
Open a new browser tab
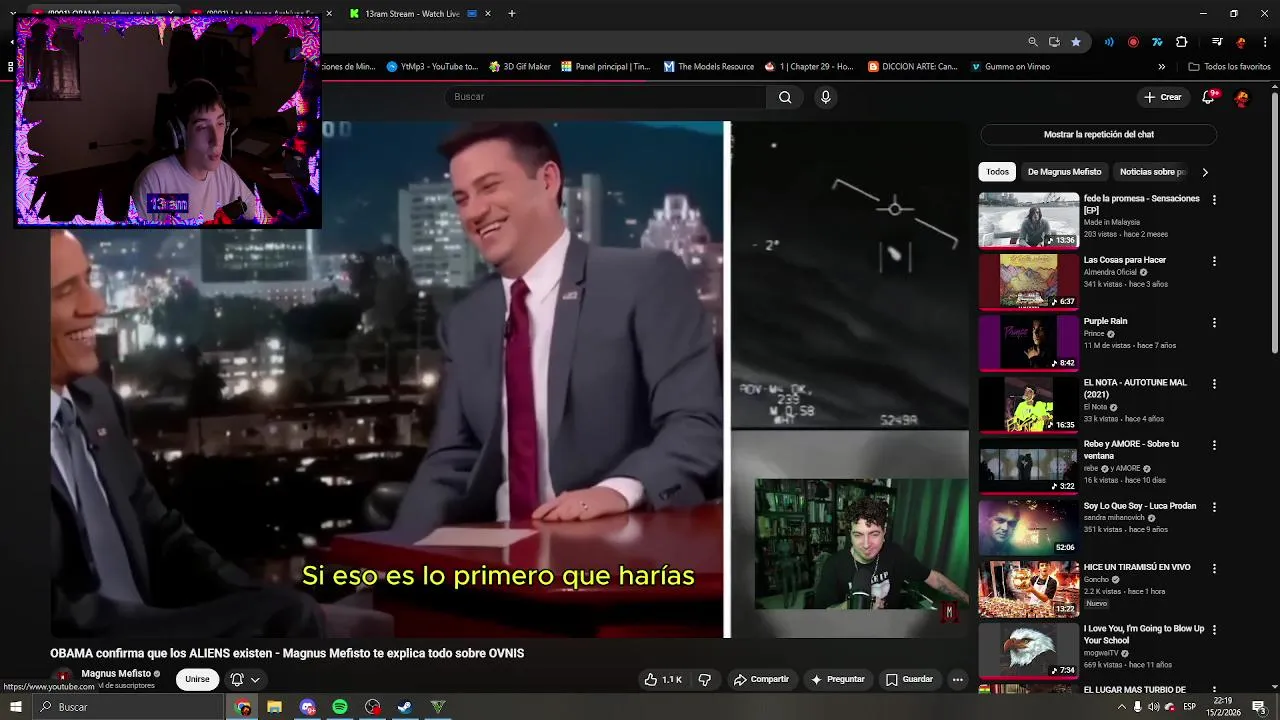(511, 14)
